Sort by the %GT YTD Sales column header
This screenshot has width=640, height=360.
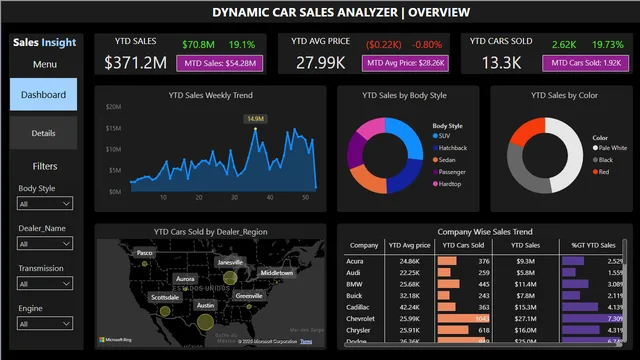[x=593, y=245]
